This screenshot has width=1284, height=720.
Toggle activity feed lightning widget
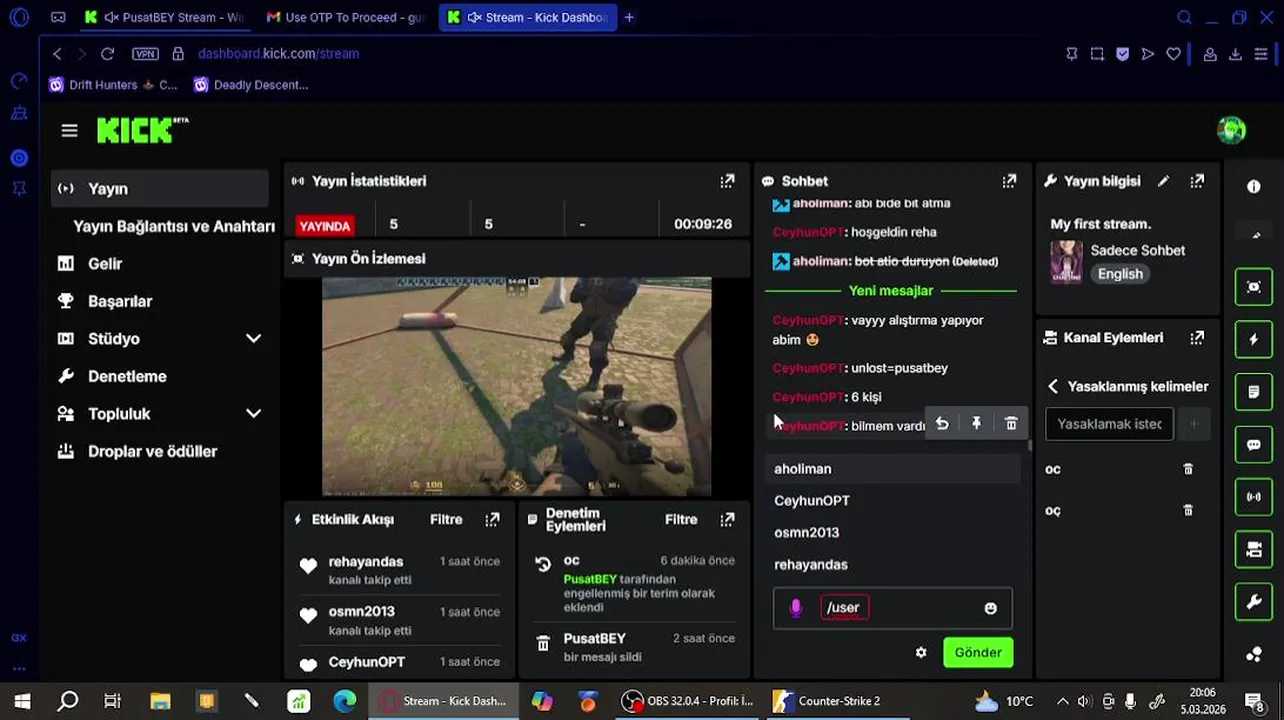click(1254, 340)
